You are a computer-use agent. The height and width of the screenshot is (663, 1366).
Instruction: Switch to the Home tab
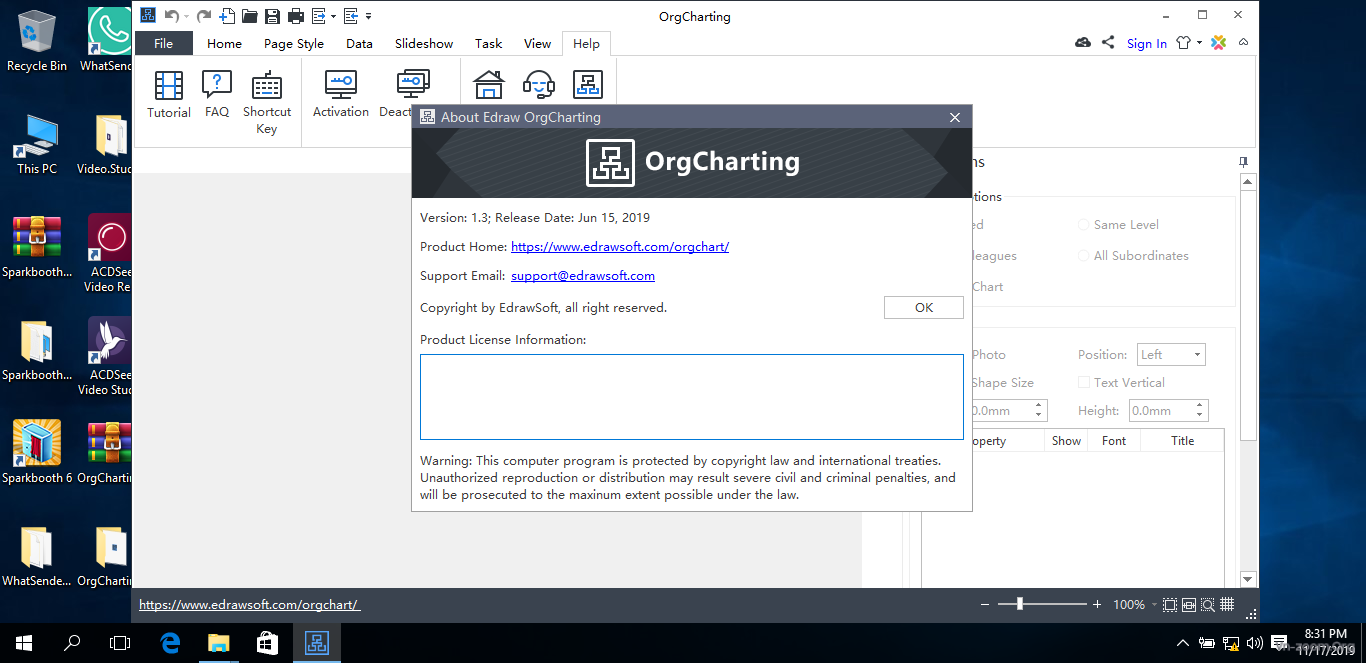point(224,43)
